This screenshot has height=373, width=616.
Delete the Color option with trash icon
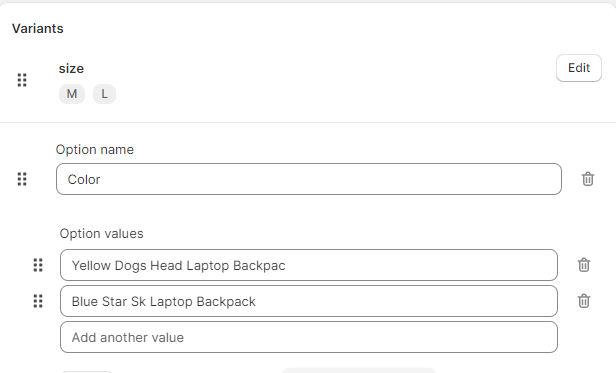(588, 179)
